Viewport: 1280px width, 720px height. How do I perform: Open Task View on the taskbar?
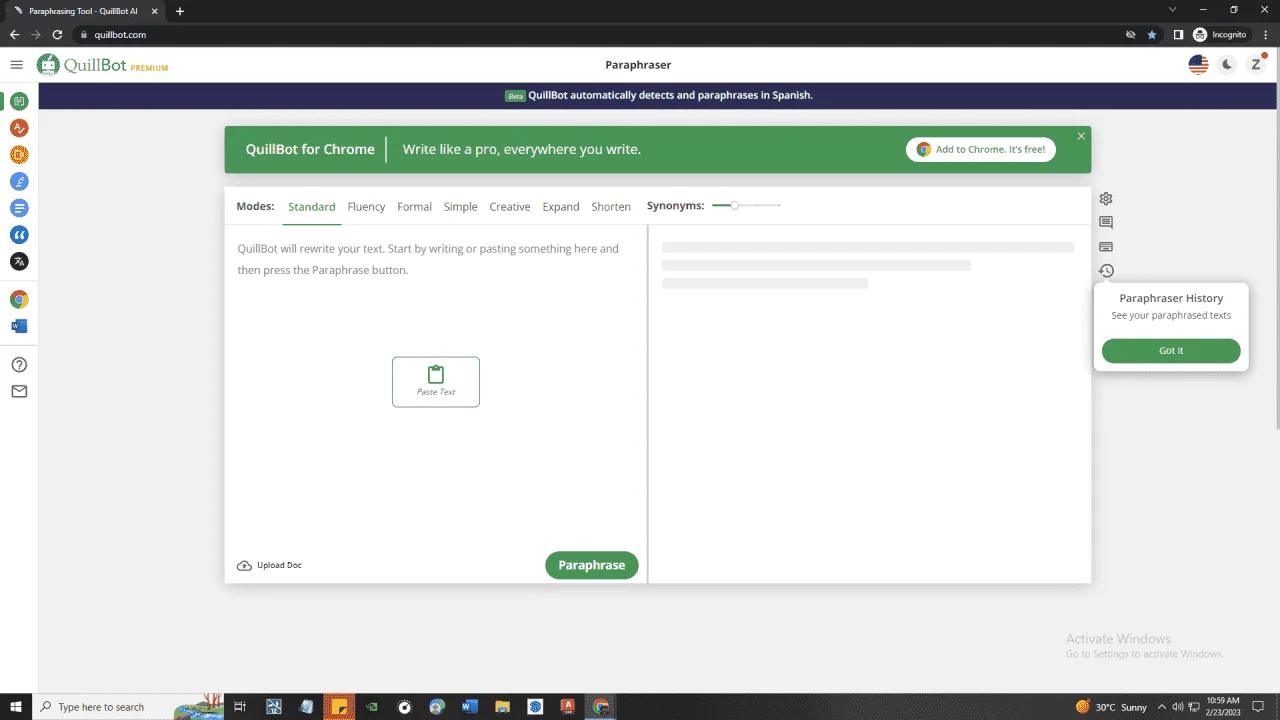point(240,707)
